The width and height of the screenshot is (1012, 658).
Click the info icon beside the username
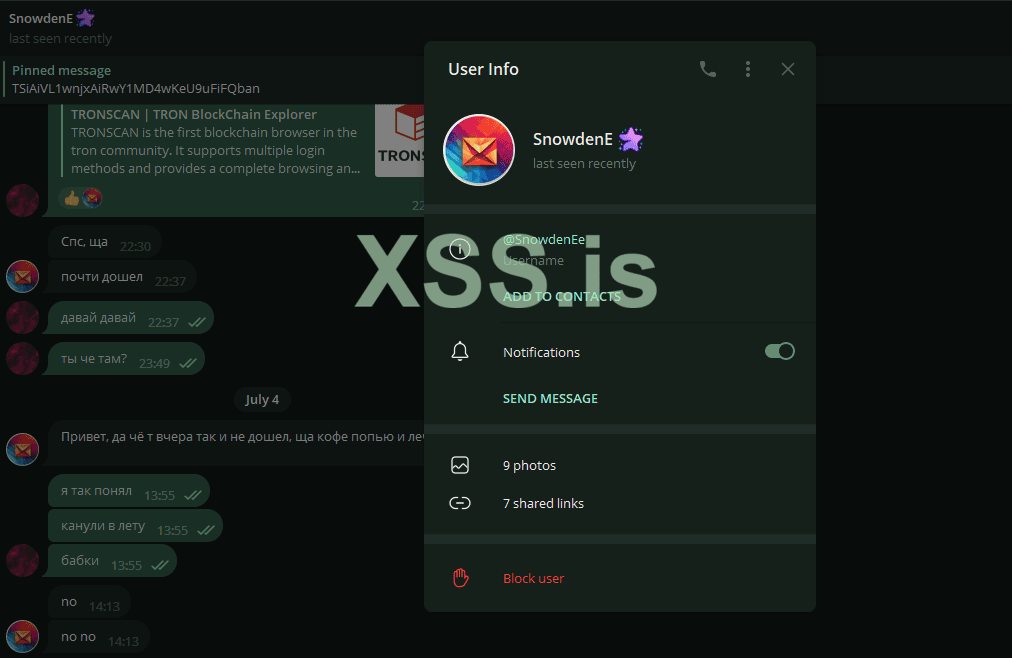460,249
